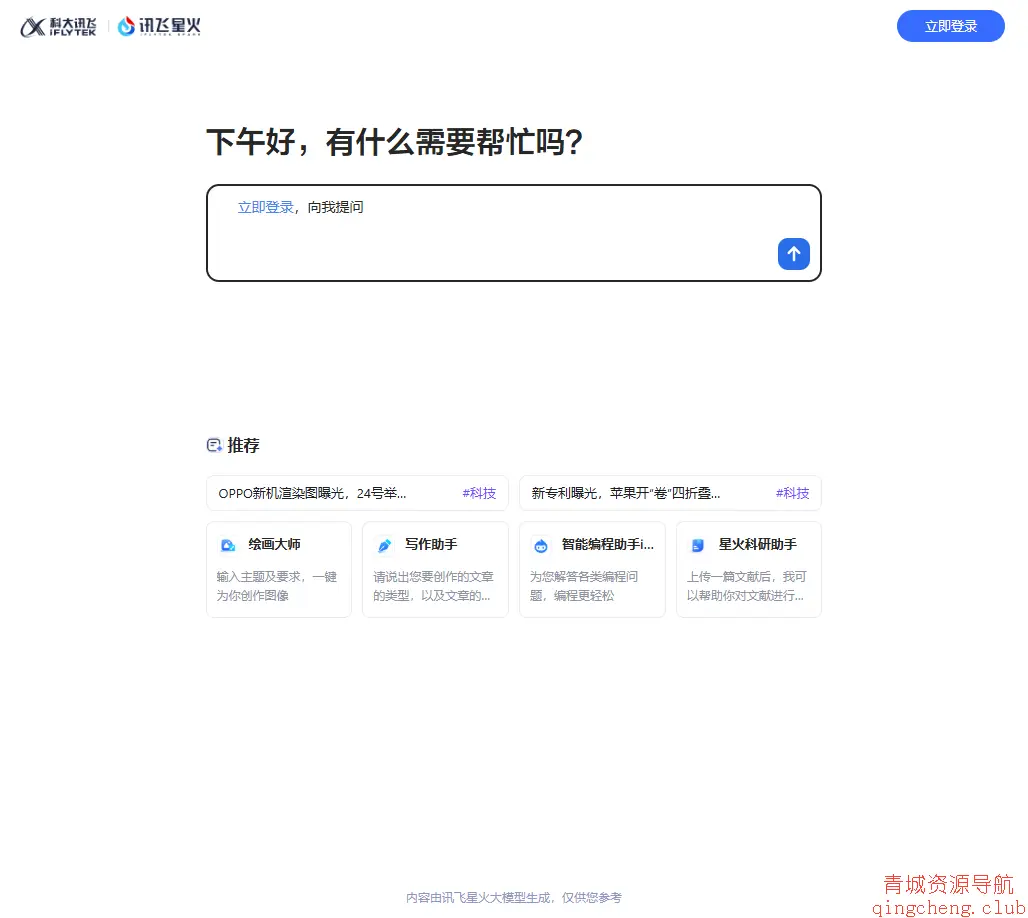Open the 讯飞星火 home logo

pyautogui.click(x=158, y=26)
